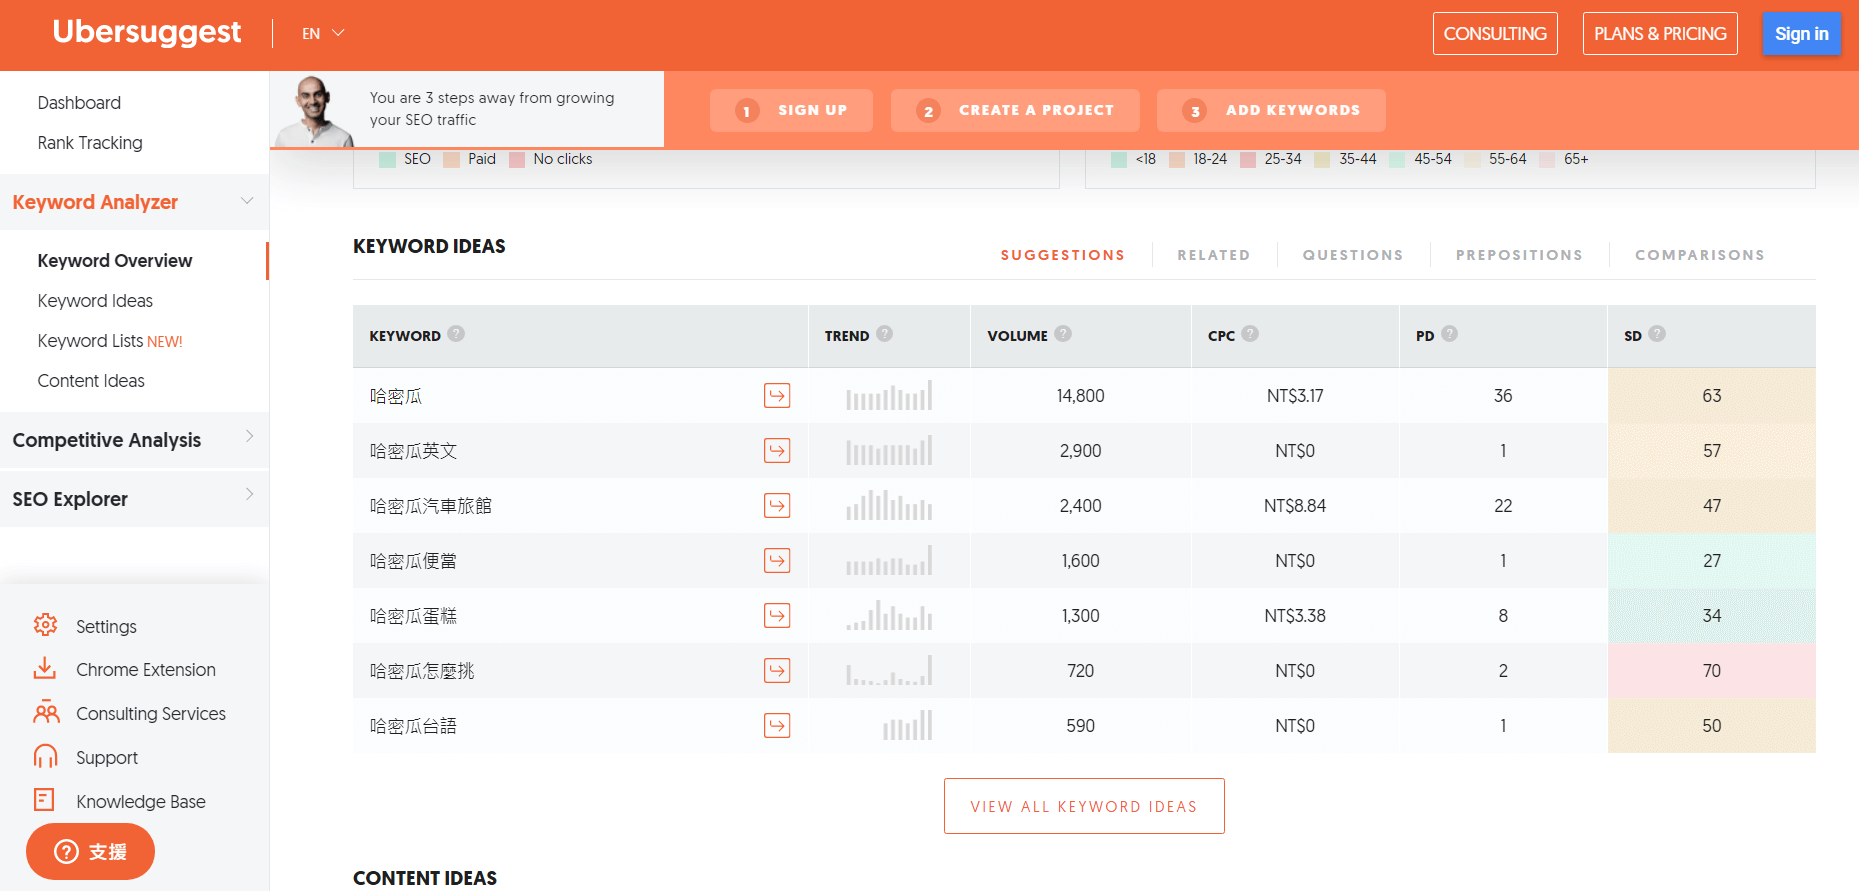
Task: Show help tooltip for KEYWORD column
Action: click(456, 334)
